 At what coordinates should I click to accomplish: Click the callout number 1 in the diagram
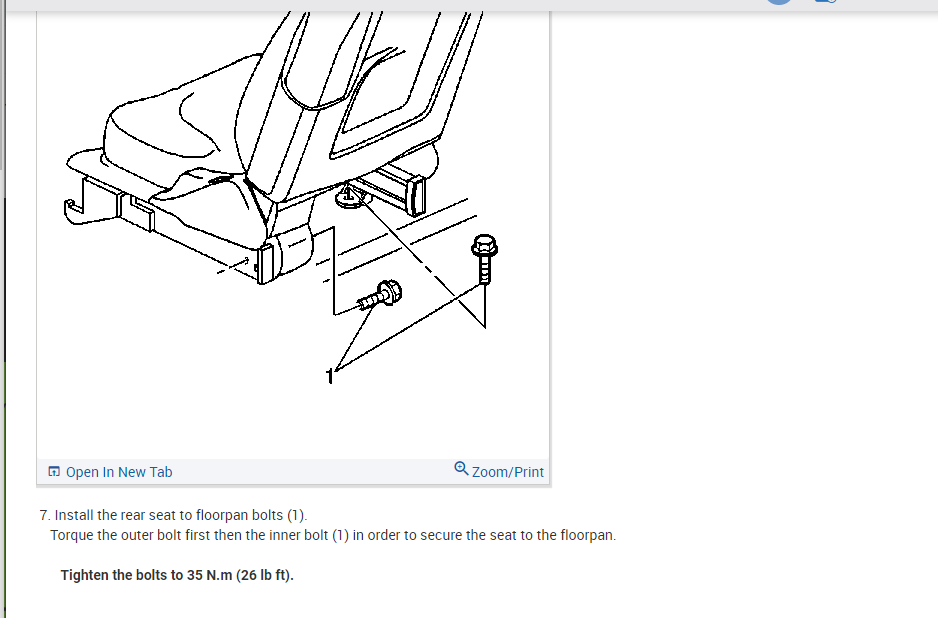click(329, 376)
